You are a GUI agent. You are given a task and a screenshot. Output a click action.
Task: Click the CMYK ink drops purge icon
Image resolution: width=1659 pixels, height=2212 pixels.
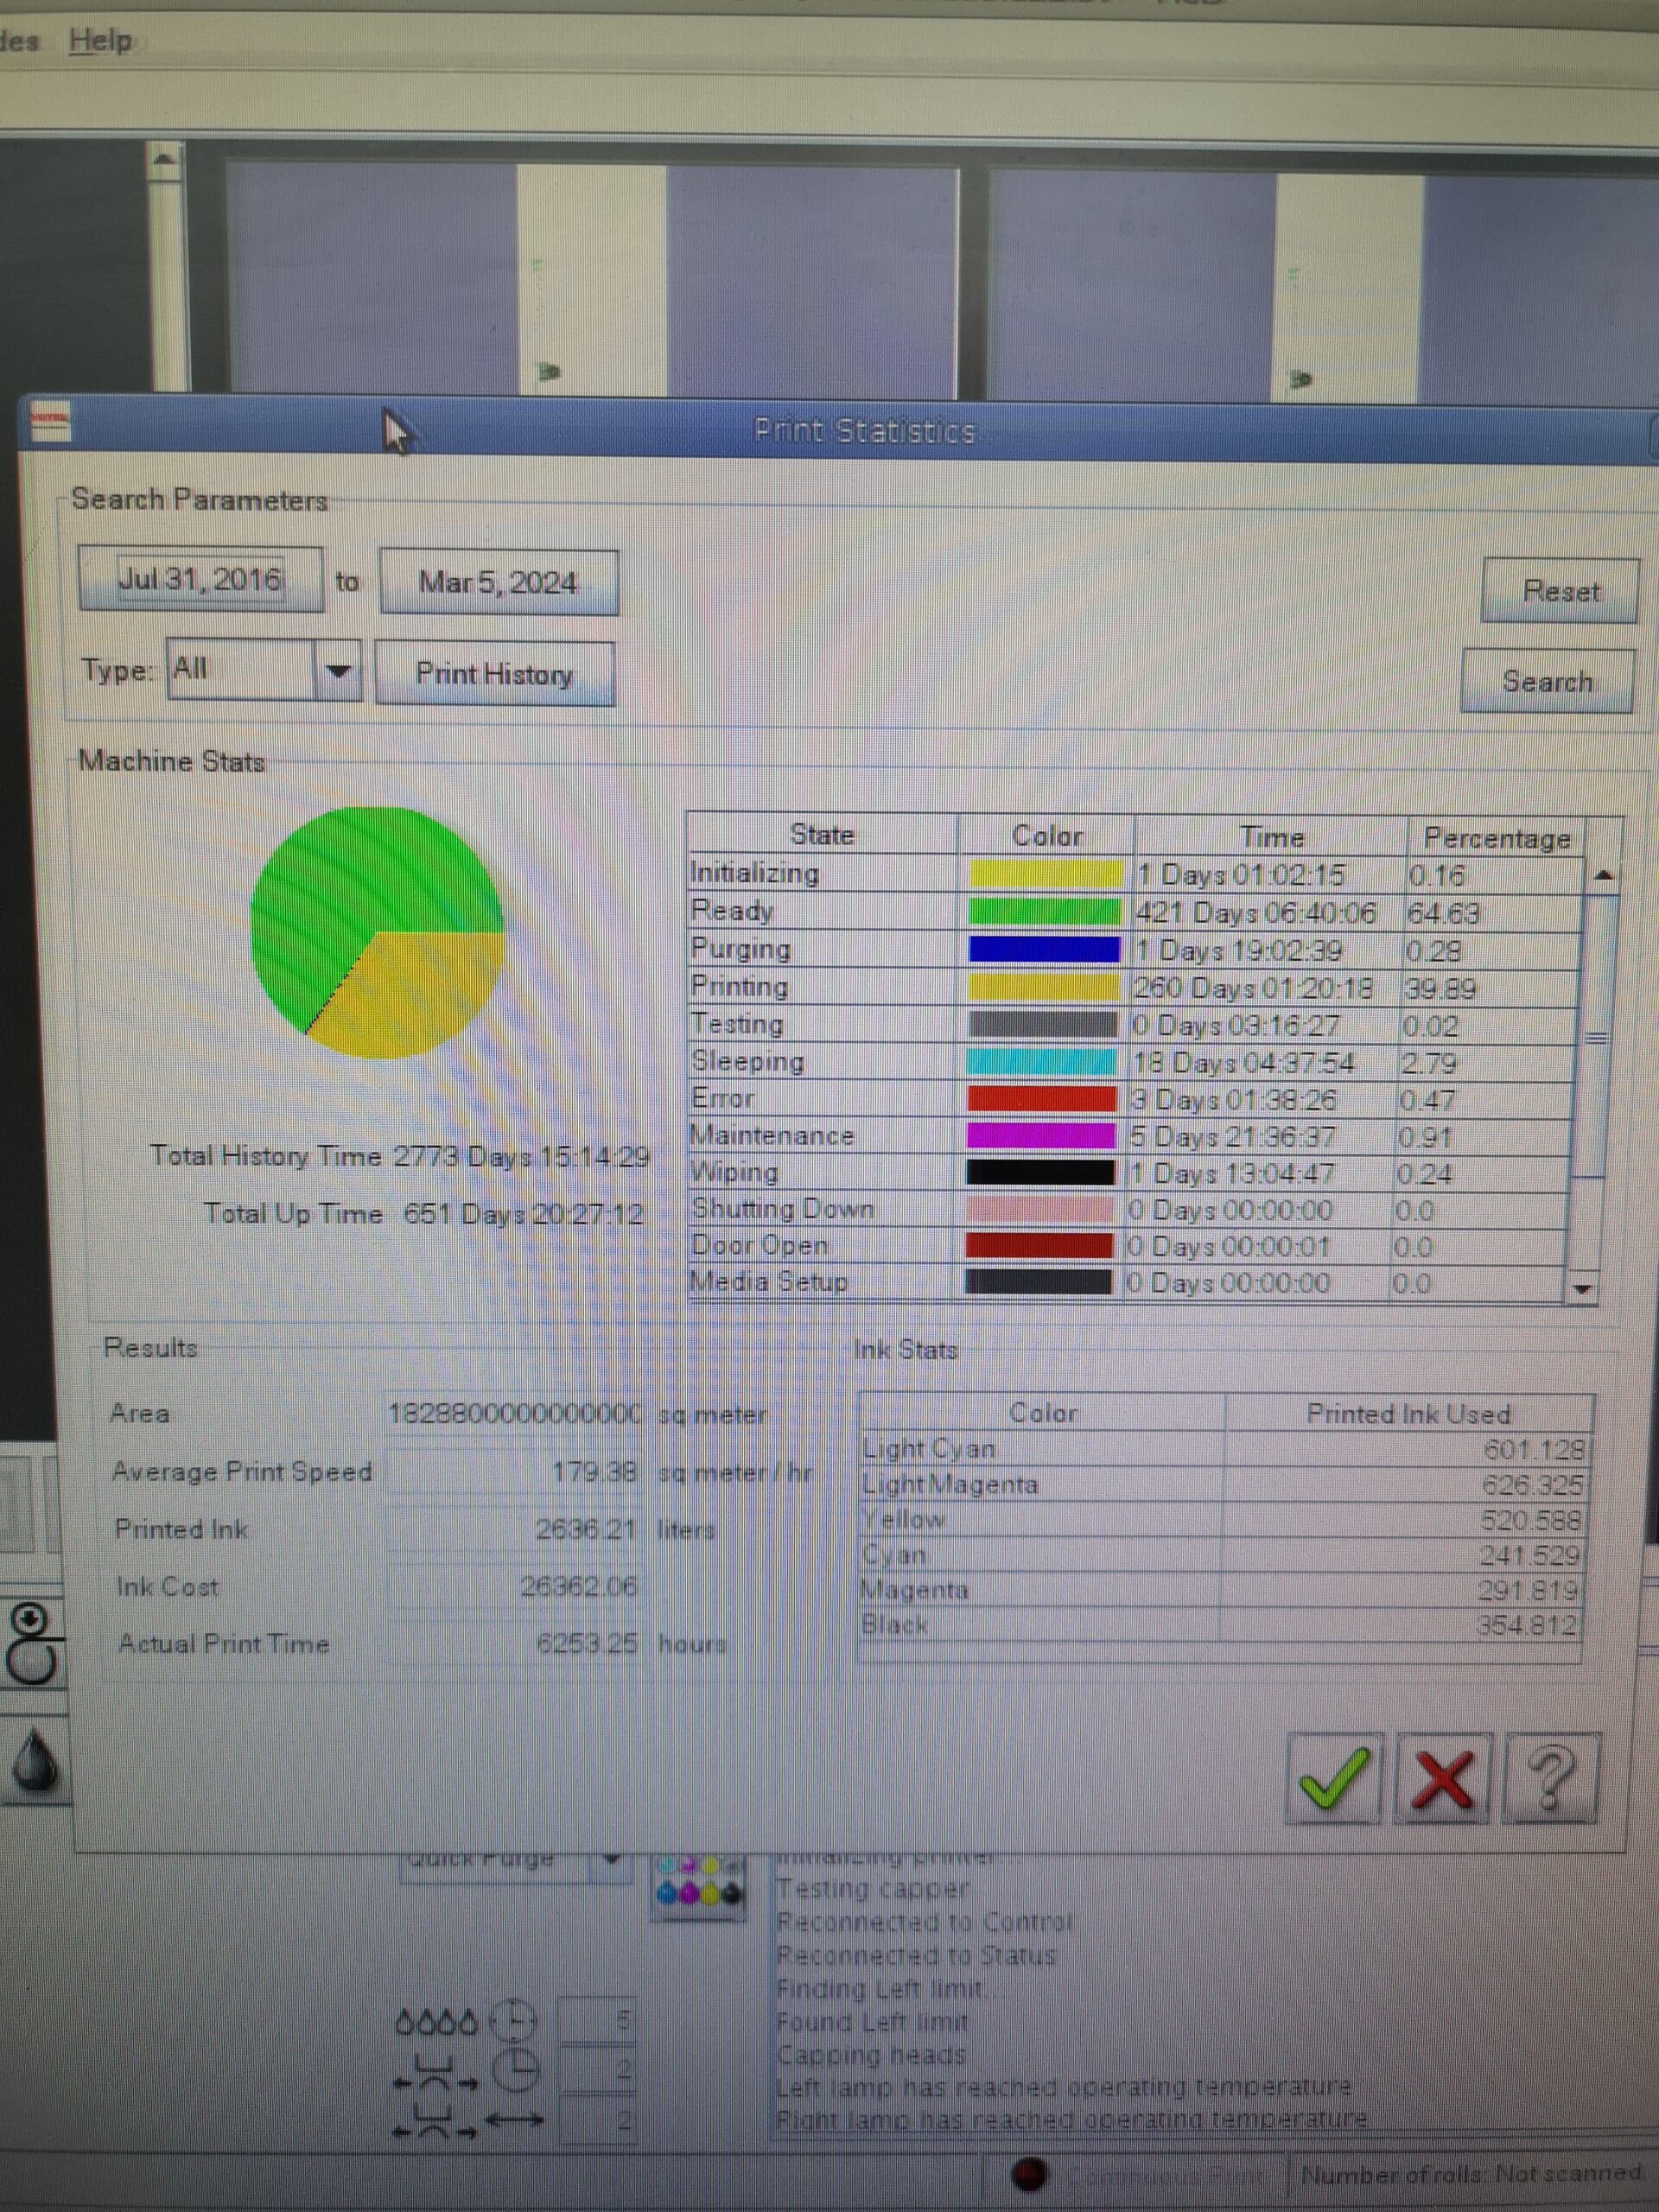click(x=699, y=1886)
